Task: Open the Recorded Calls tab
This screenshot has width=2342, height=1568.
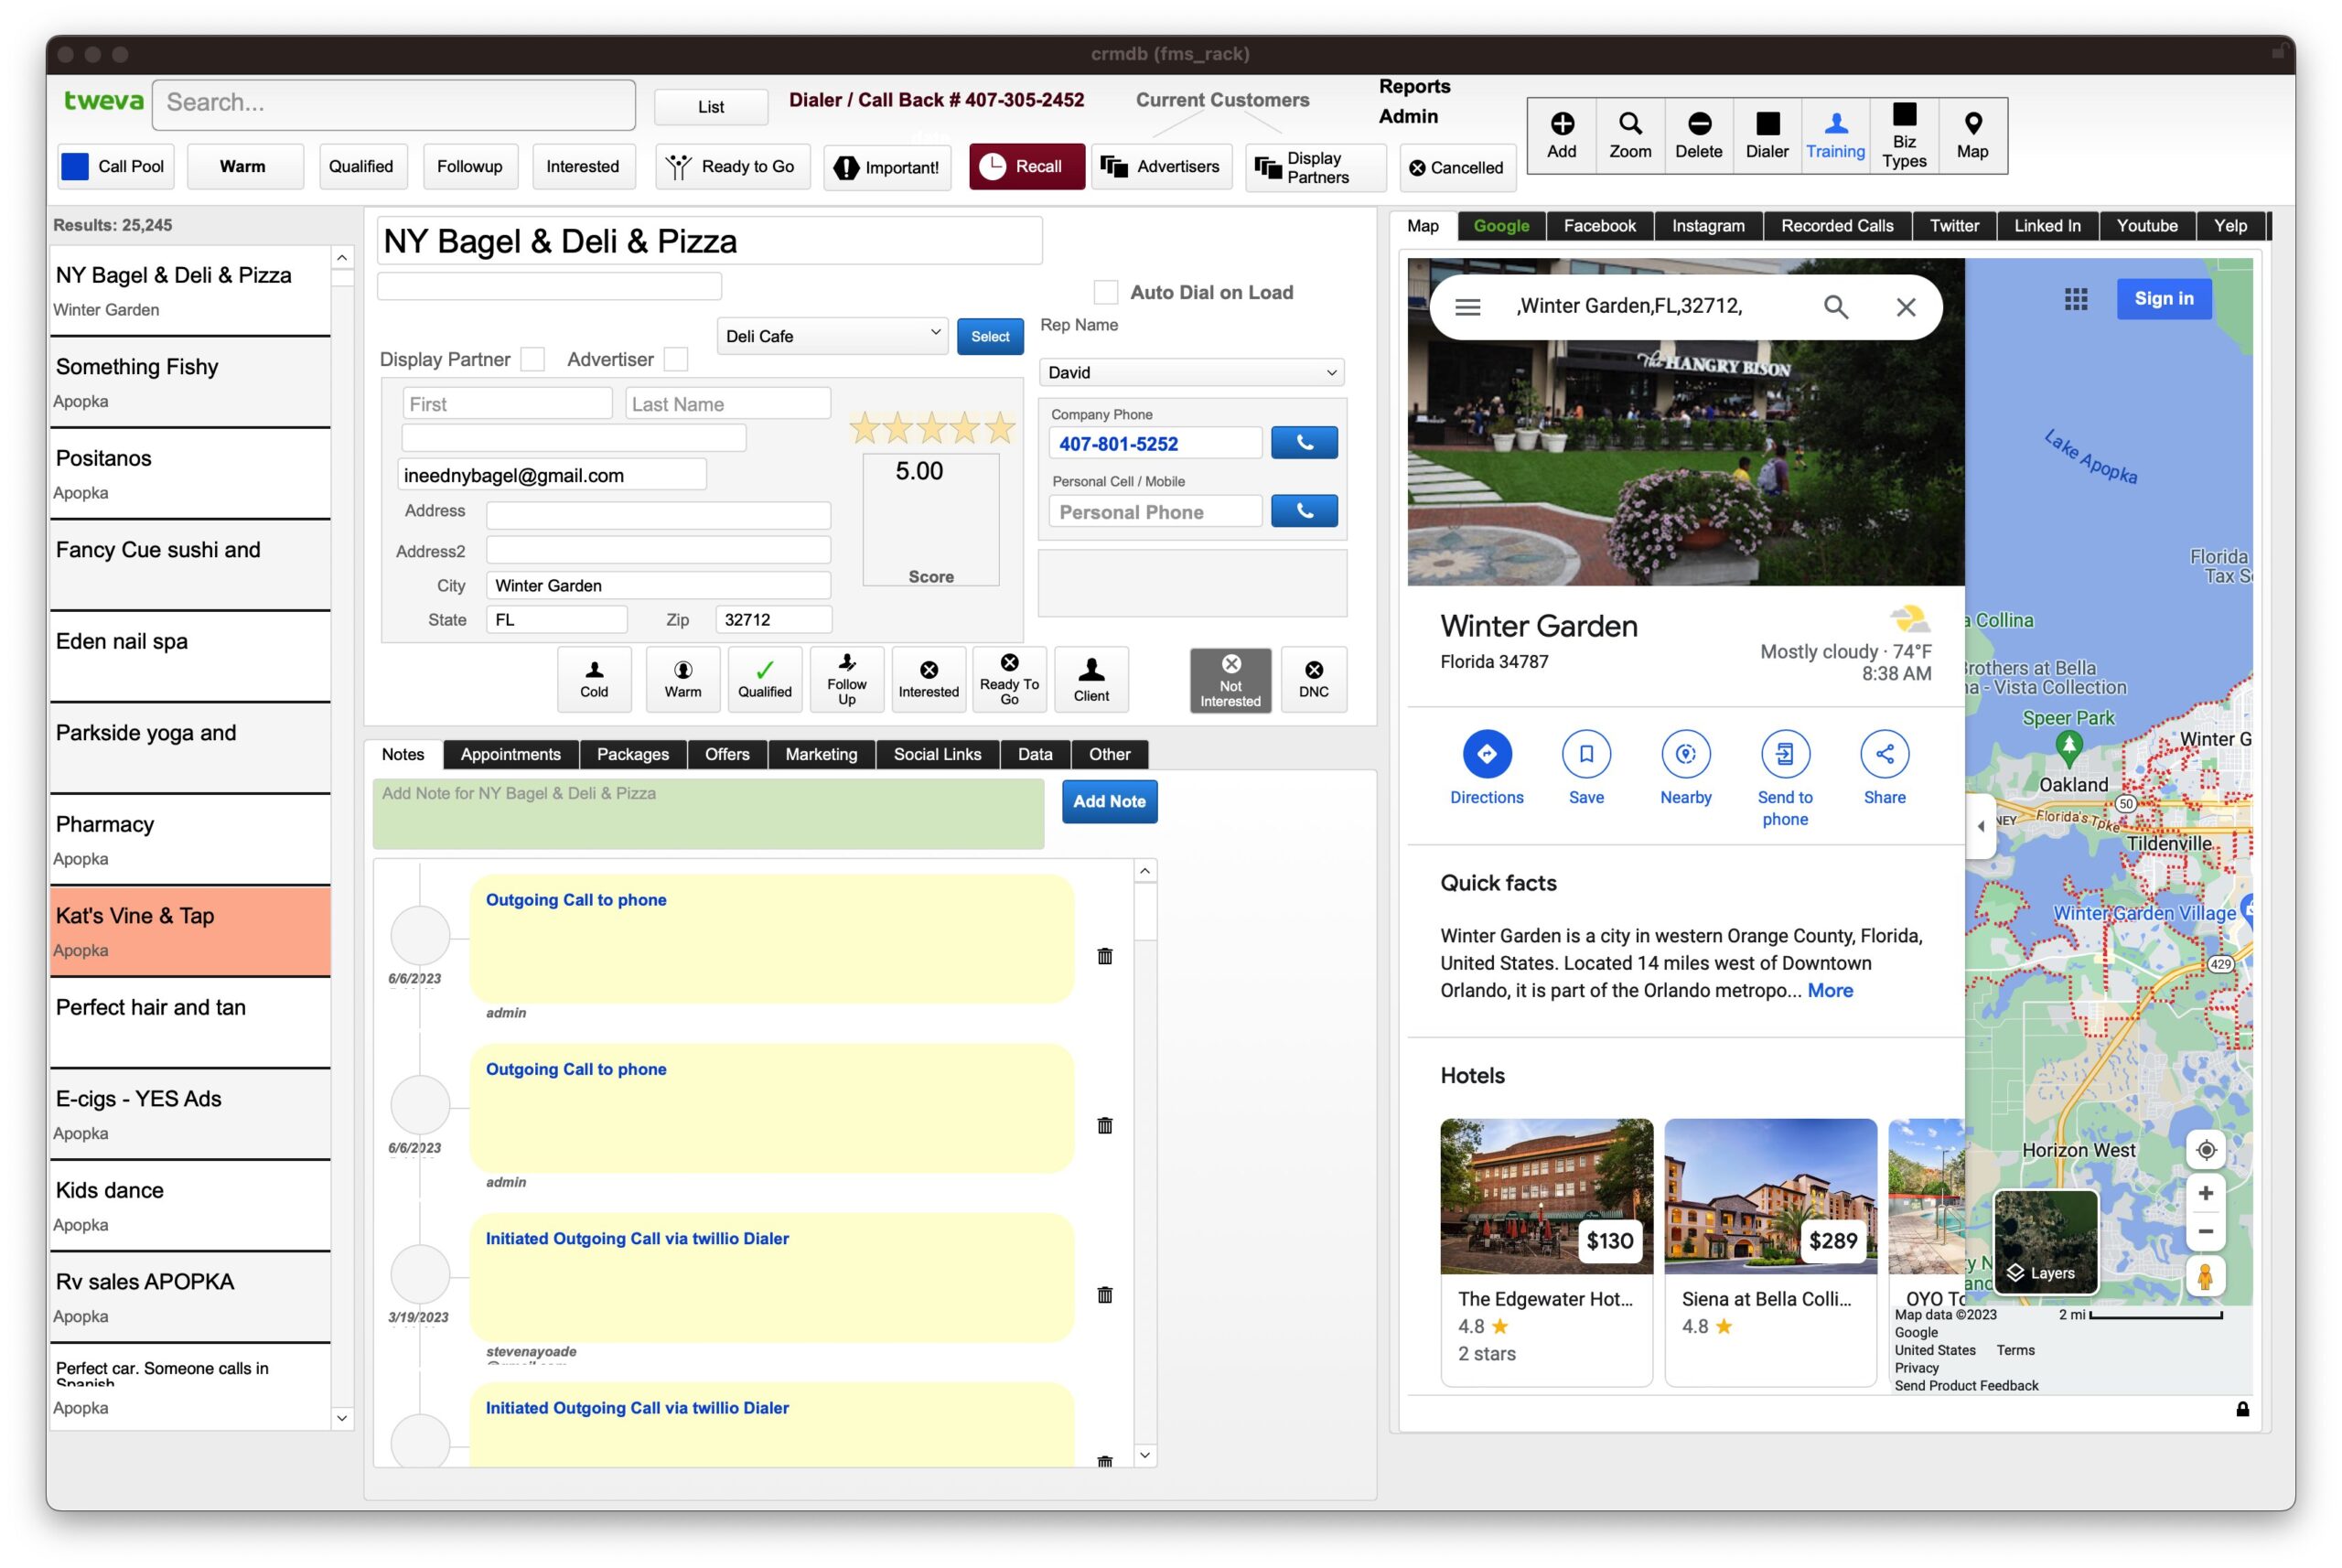Action: tap(1836, 226)
